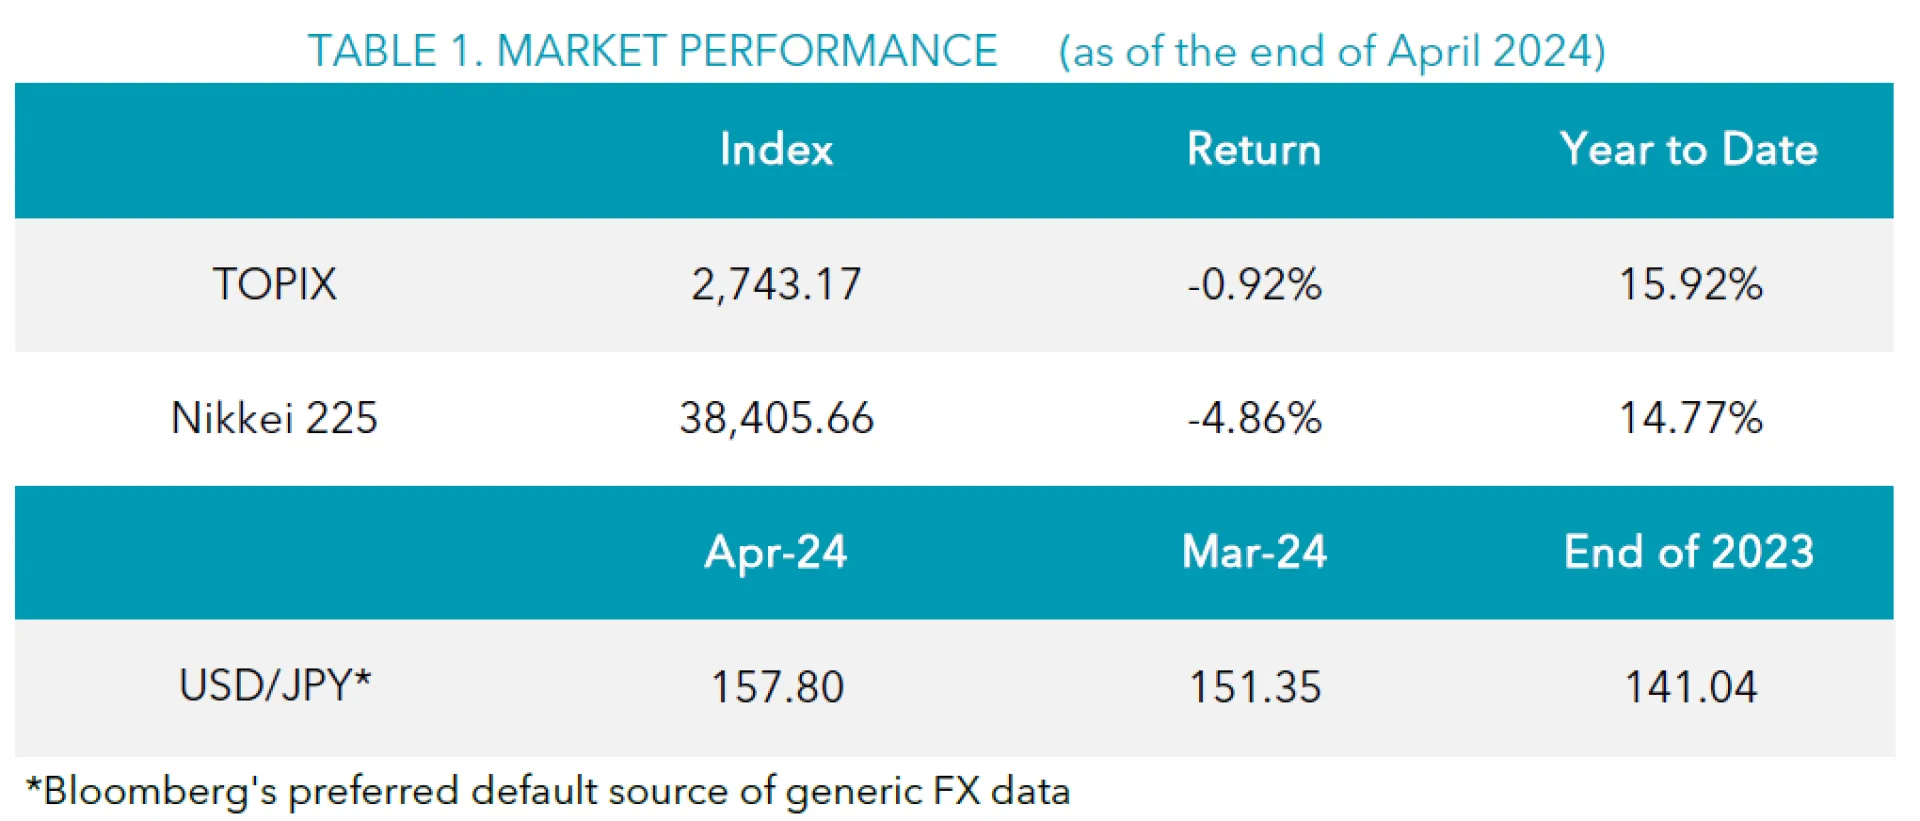The width and height of the screenshot is (1920, 821).
Task: Click the Apr-24 column header
Action: pos(776,552)
